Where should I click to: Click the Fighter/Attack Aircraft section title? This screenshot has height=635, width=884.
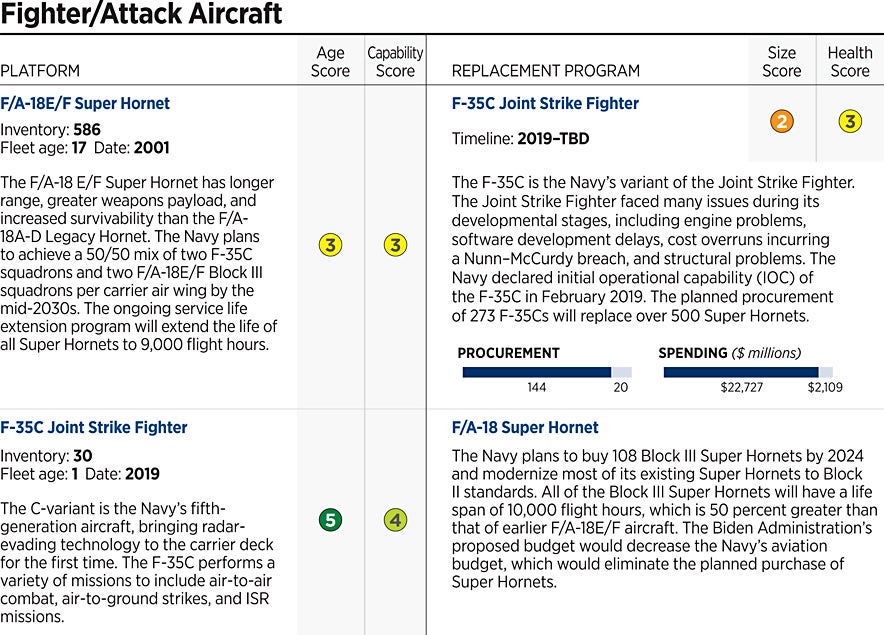point(141,15)
